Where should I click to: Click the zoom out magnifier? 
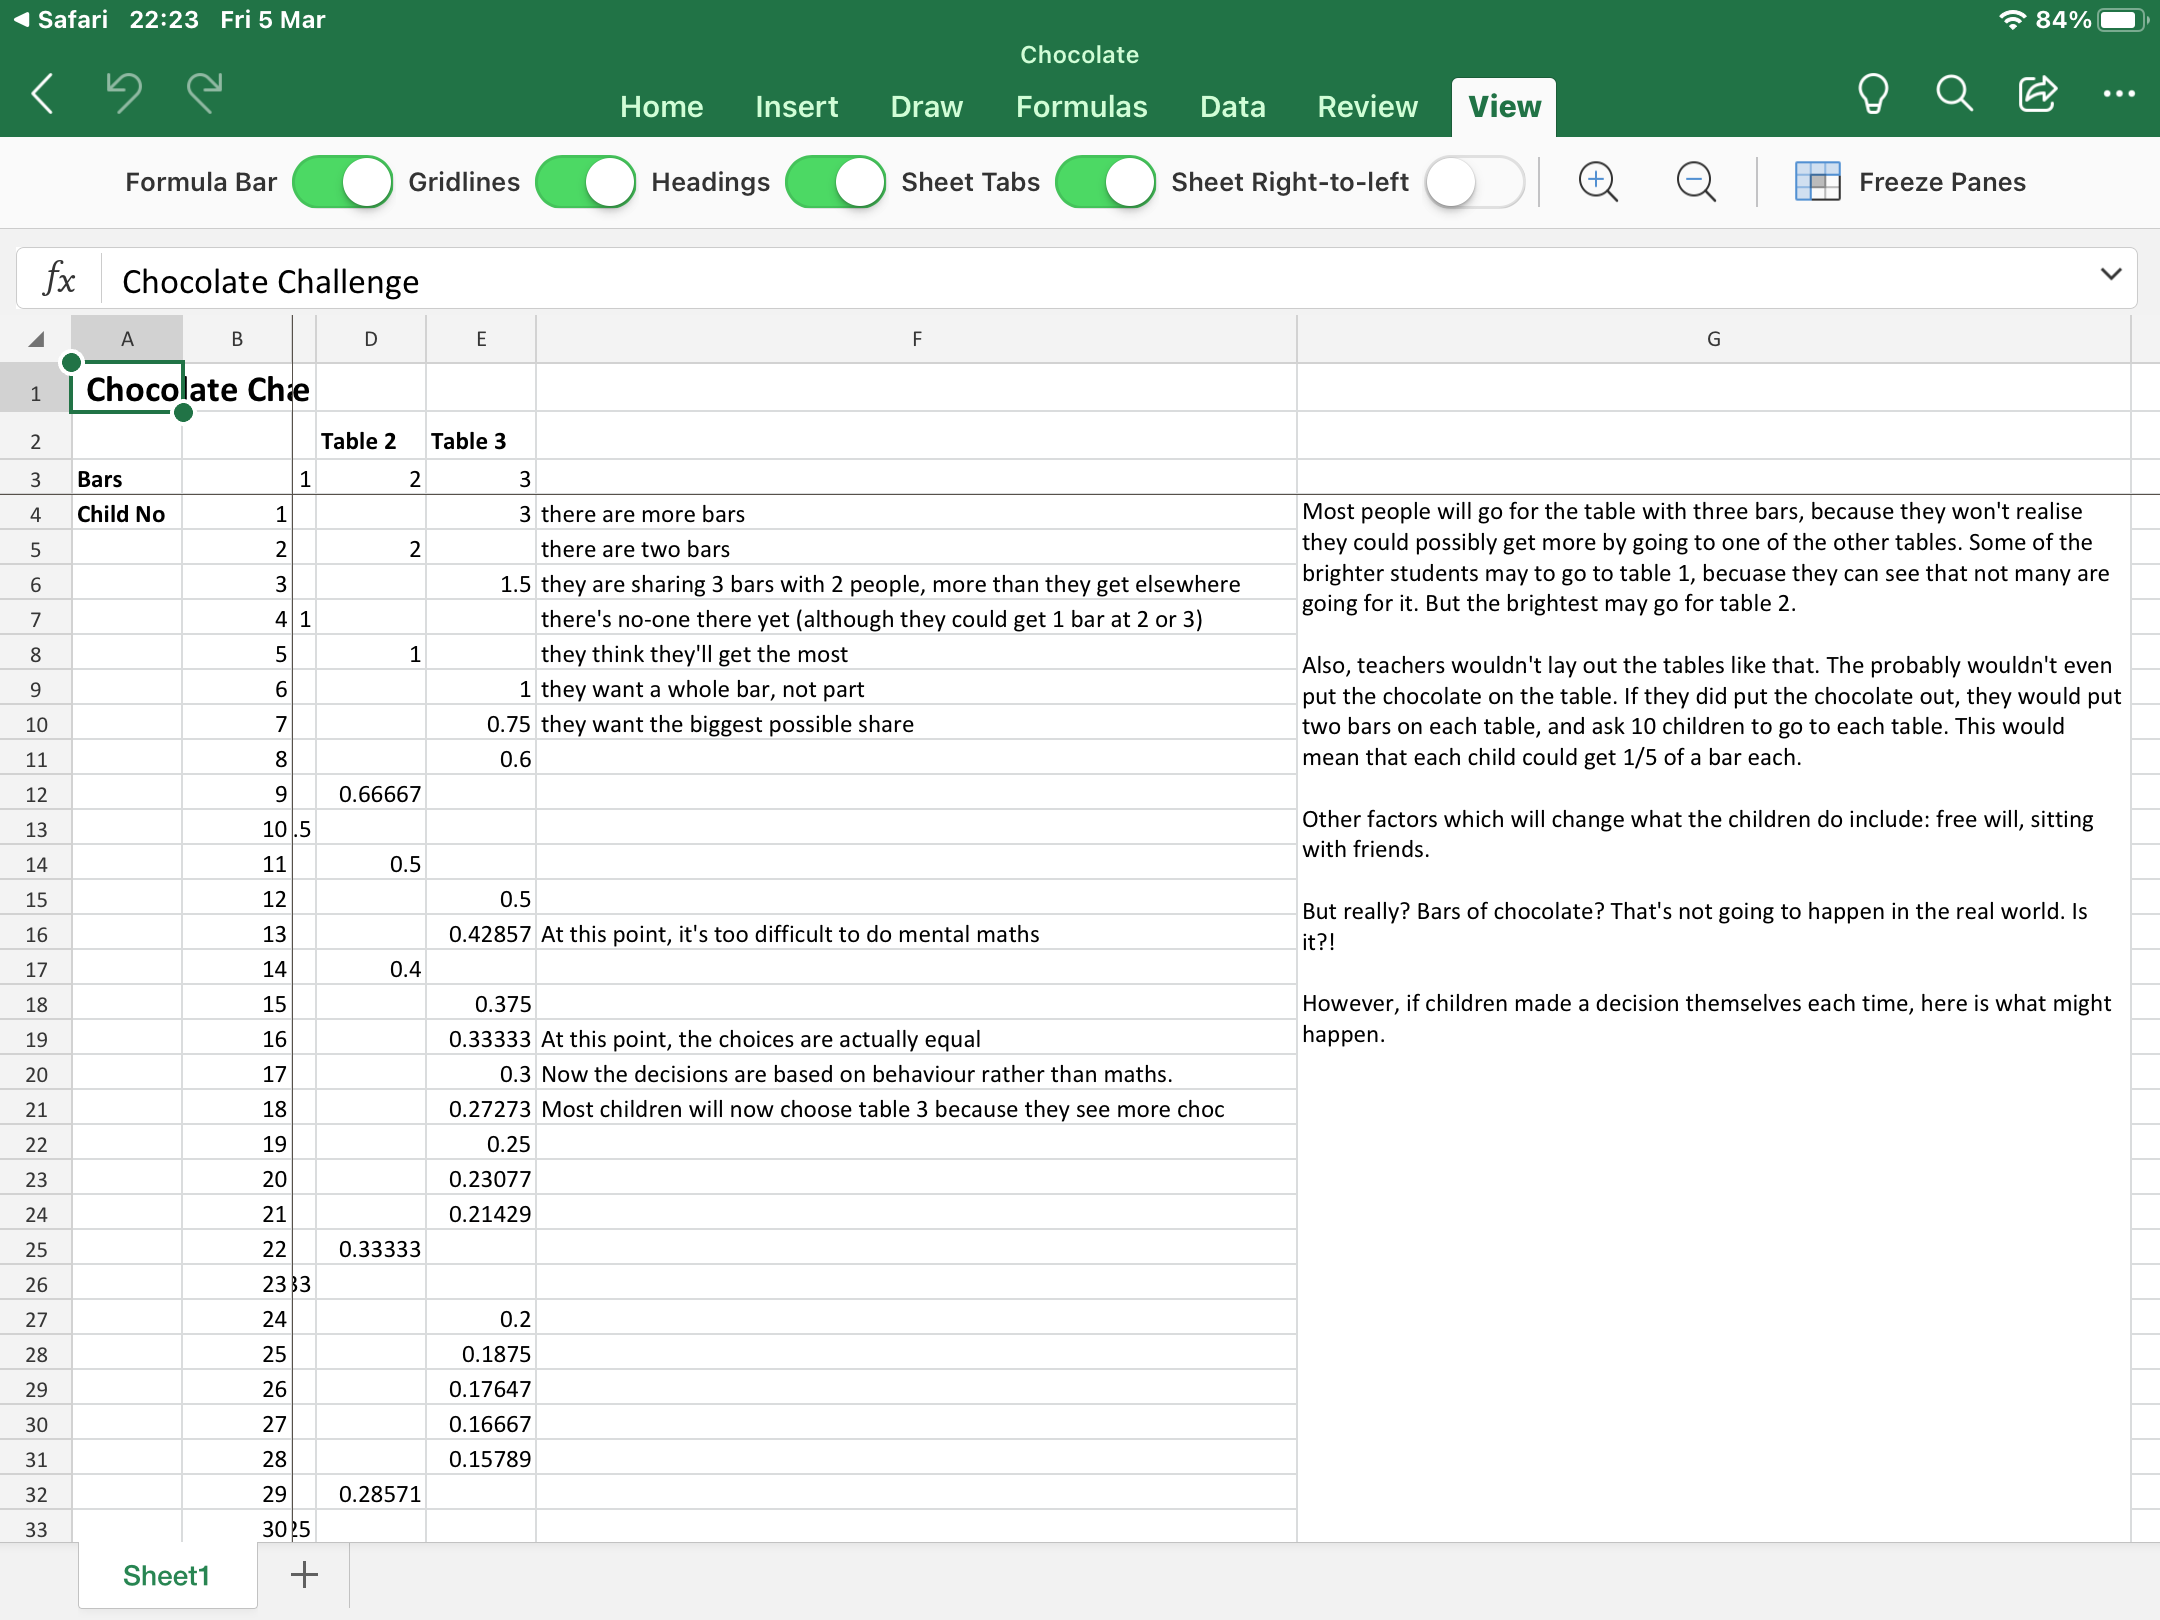(x=1696, y=182)
